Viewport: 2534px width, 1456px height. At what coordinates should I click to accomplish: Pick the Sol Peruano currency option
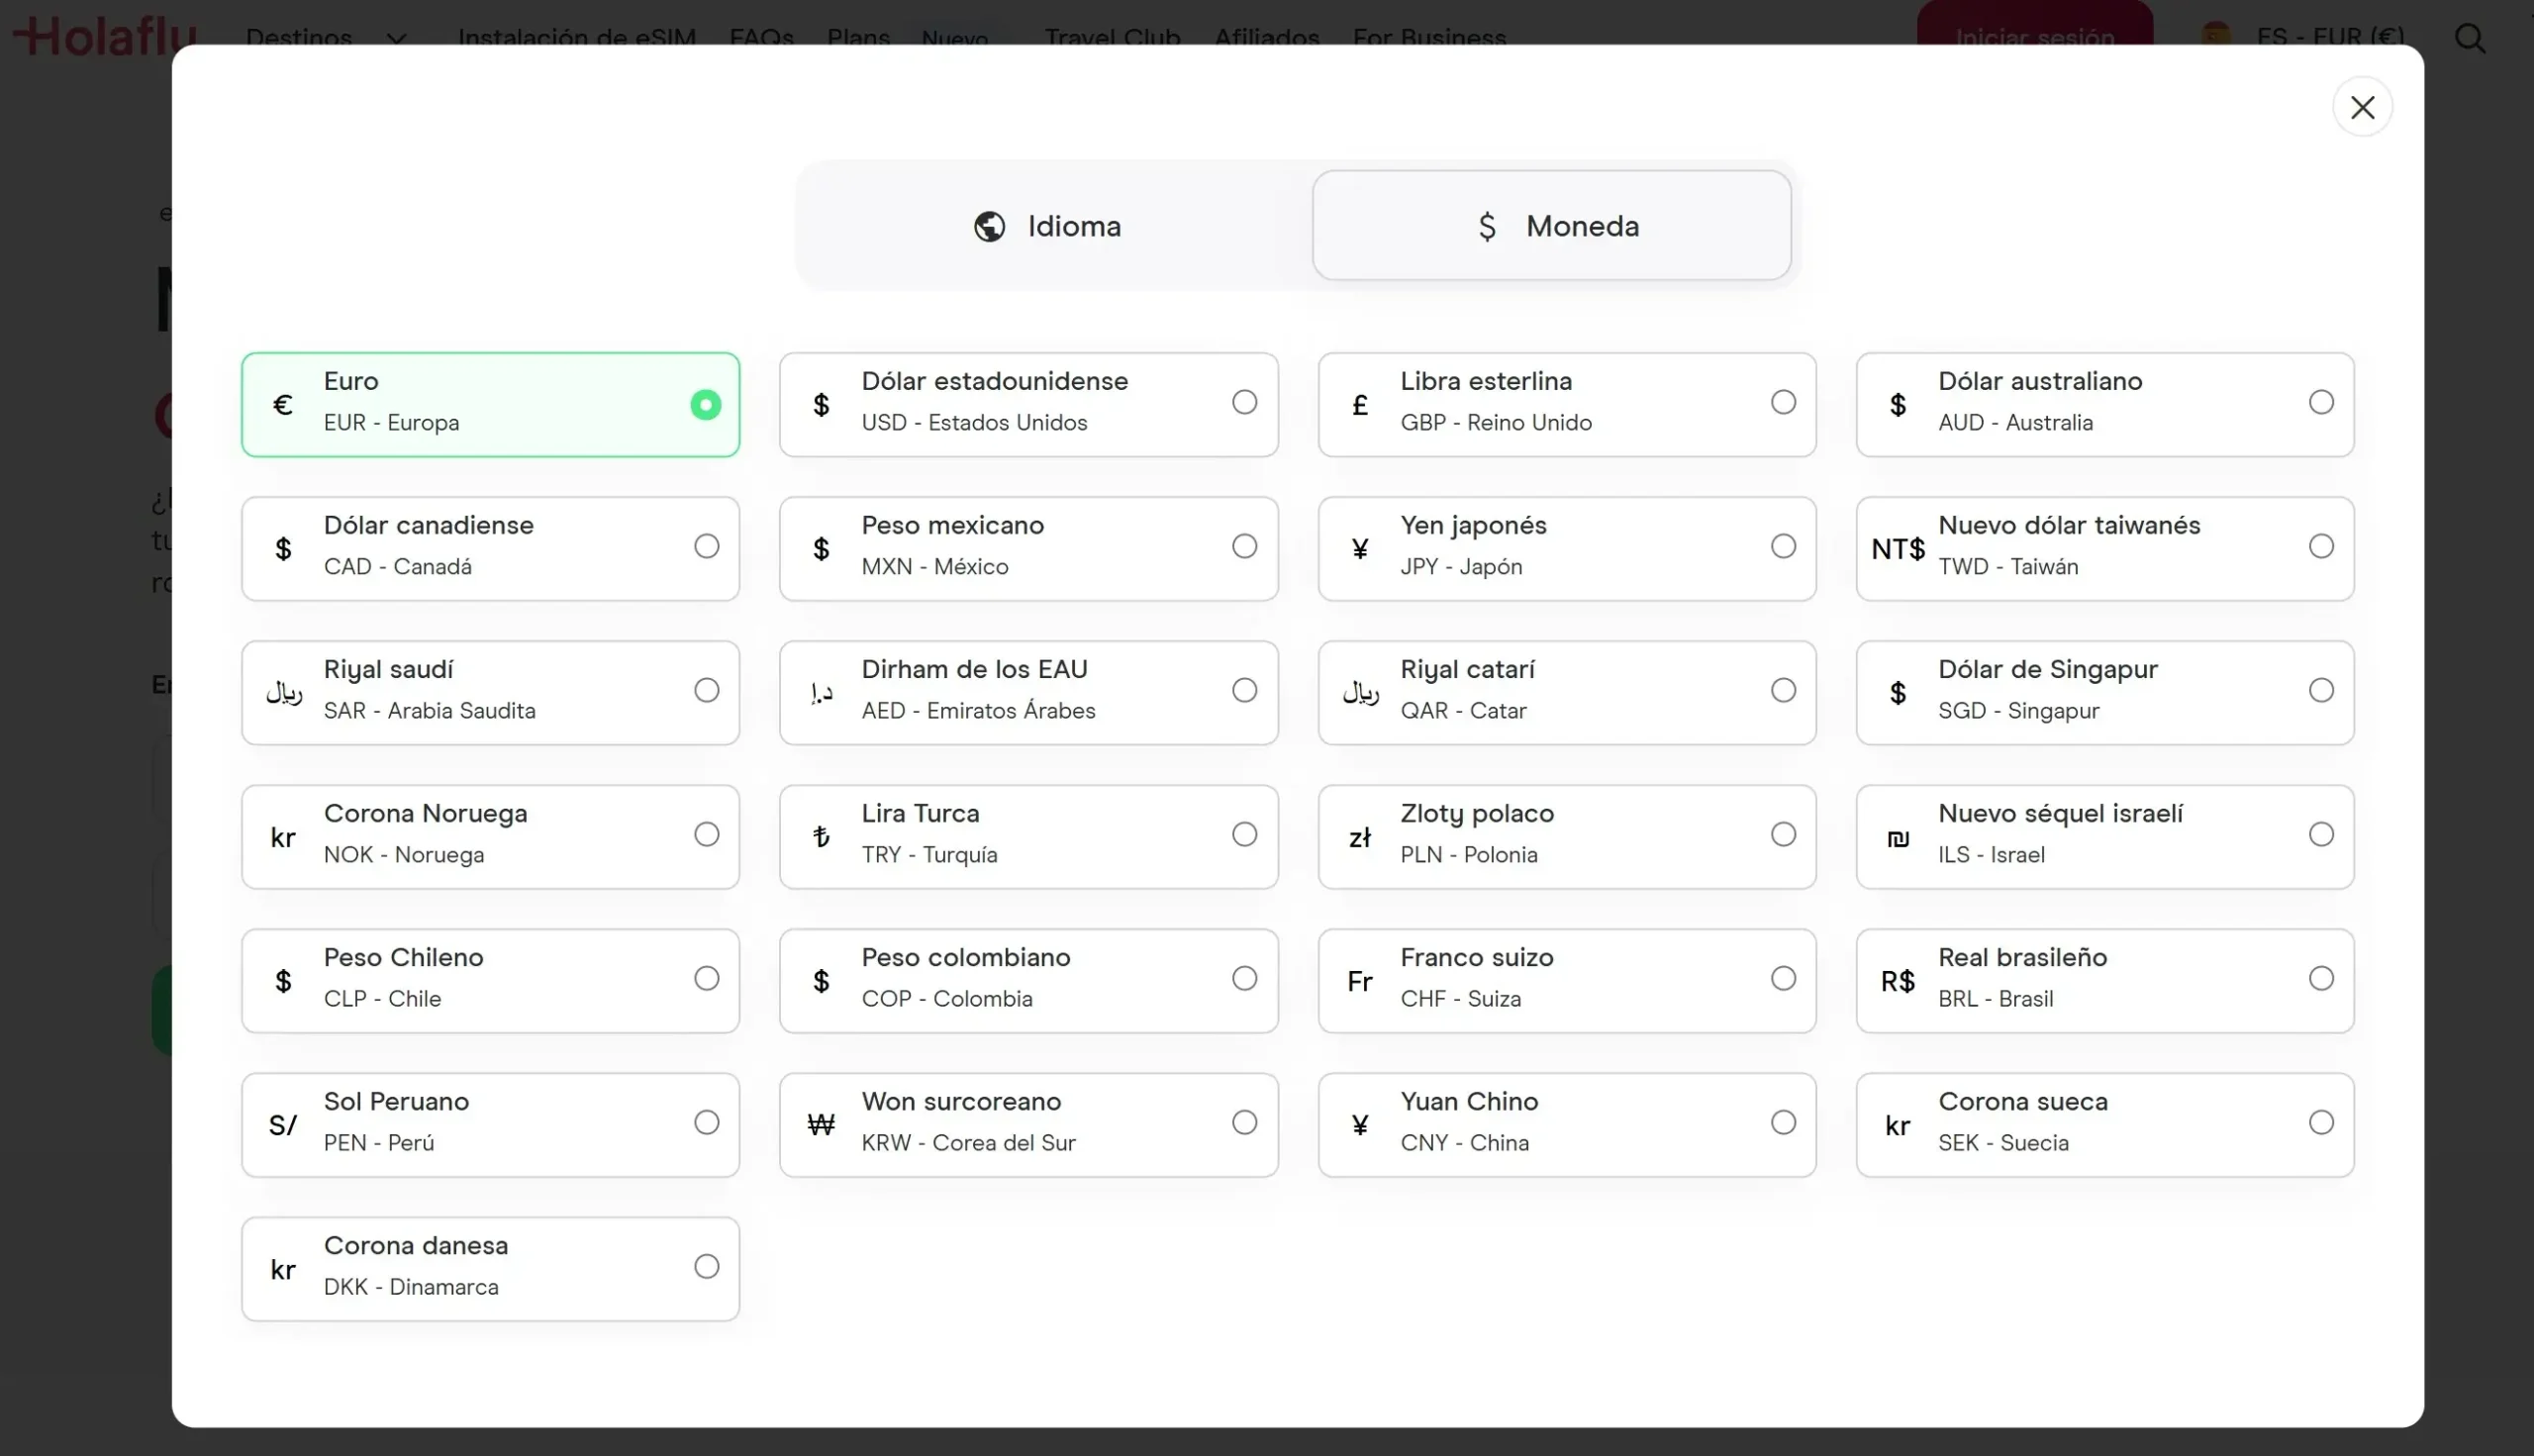pos(490,1125)
